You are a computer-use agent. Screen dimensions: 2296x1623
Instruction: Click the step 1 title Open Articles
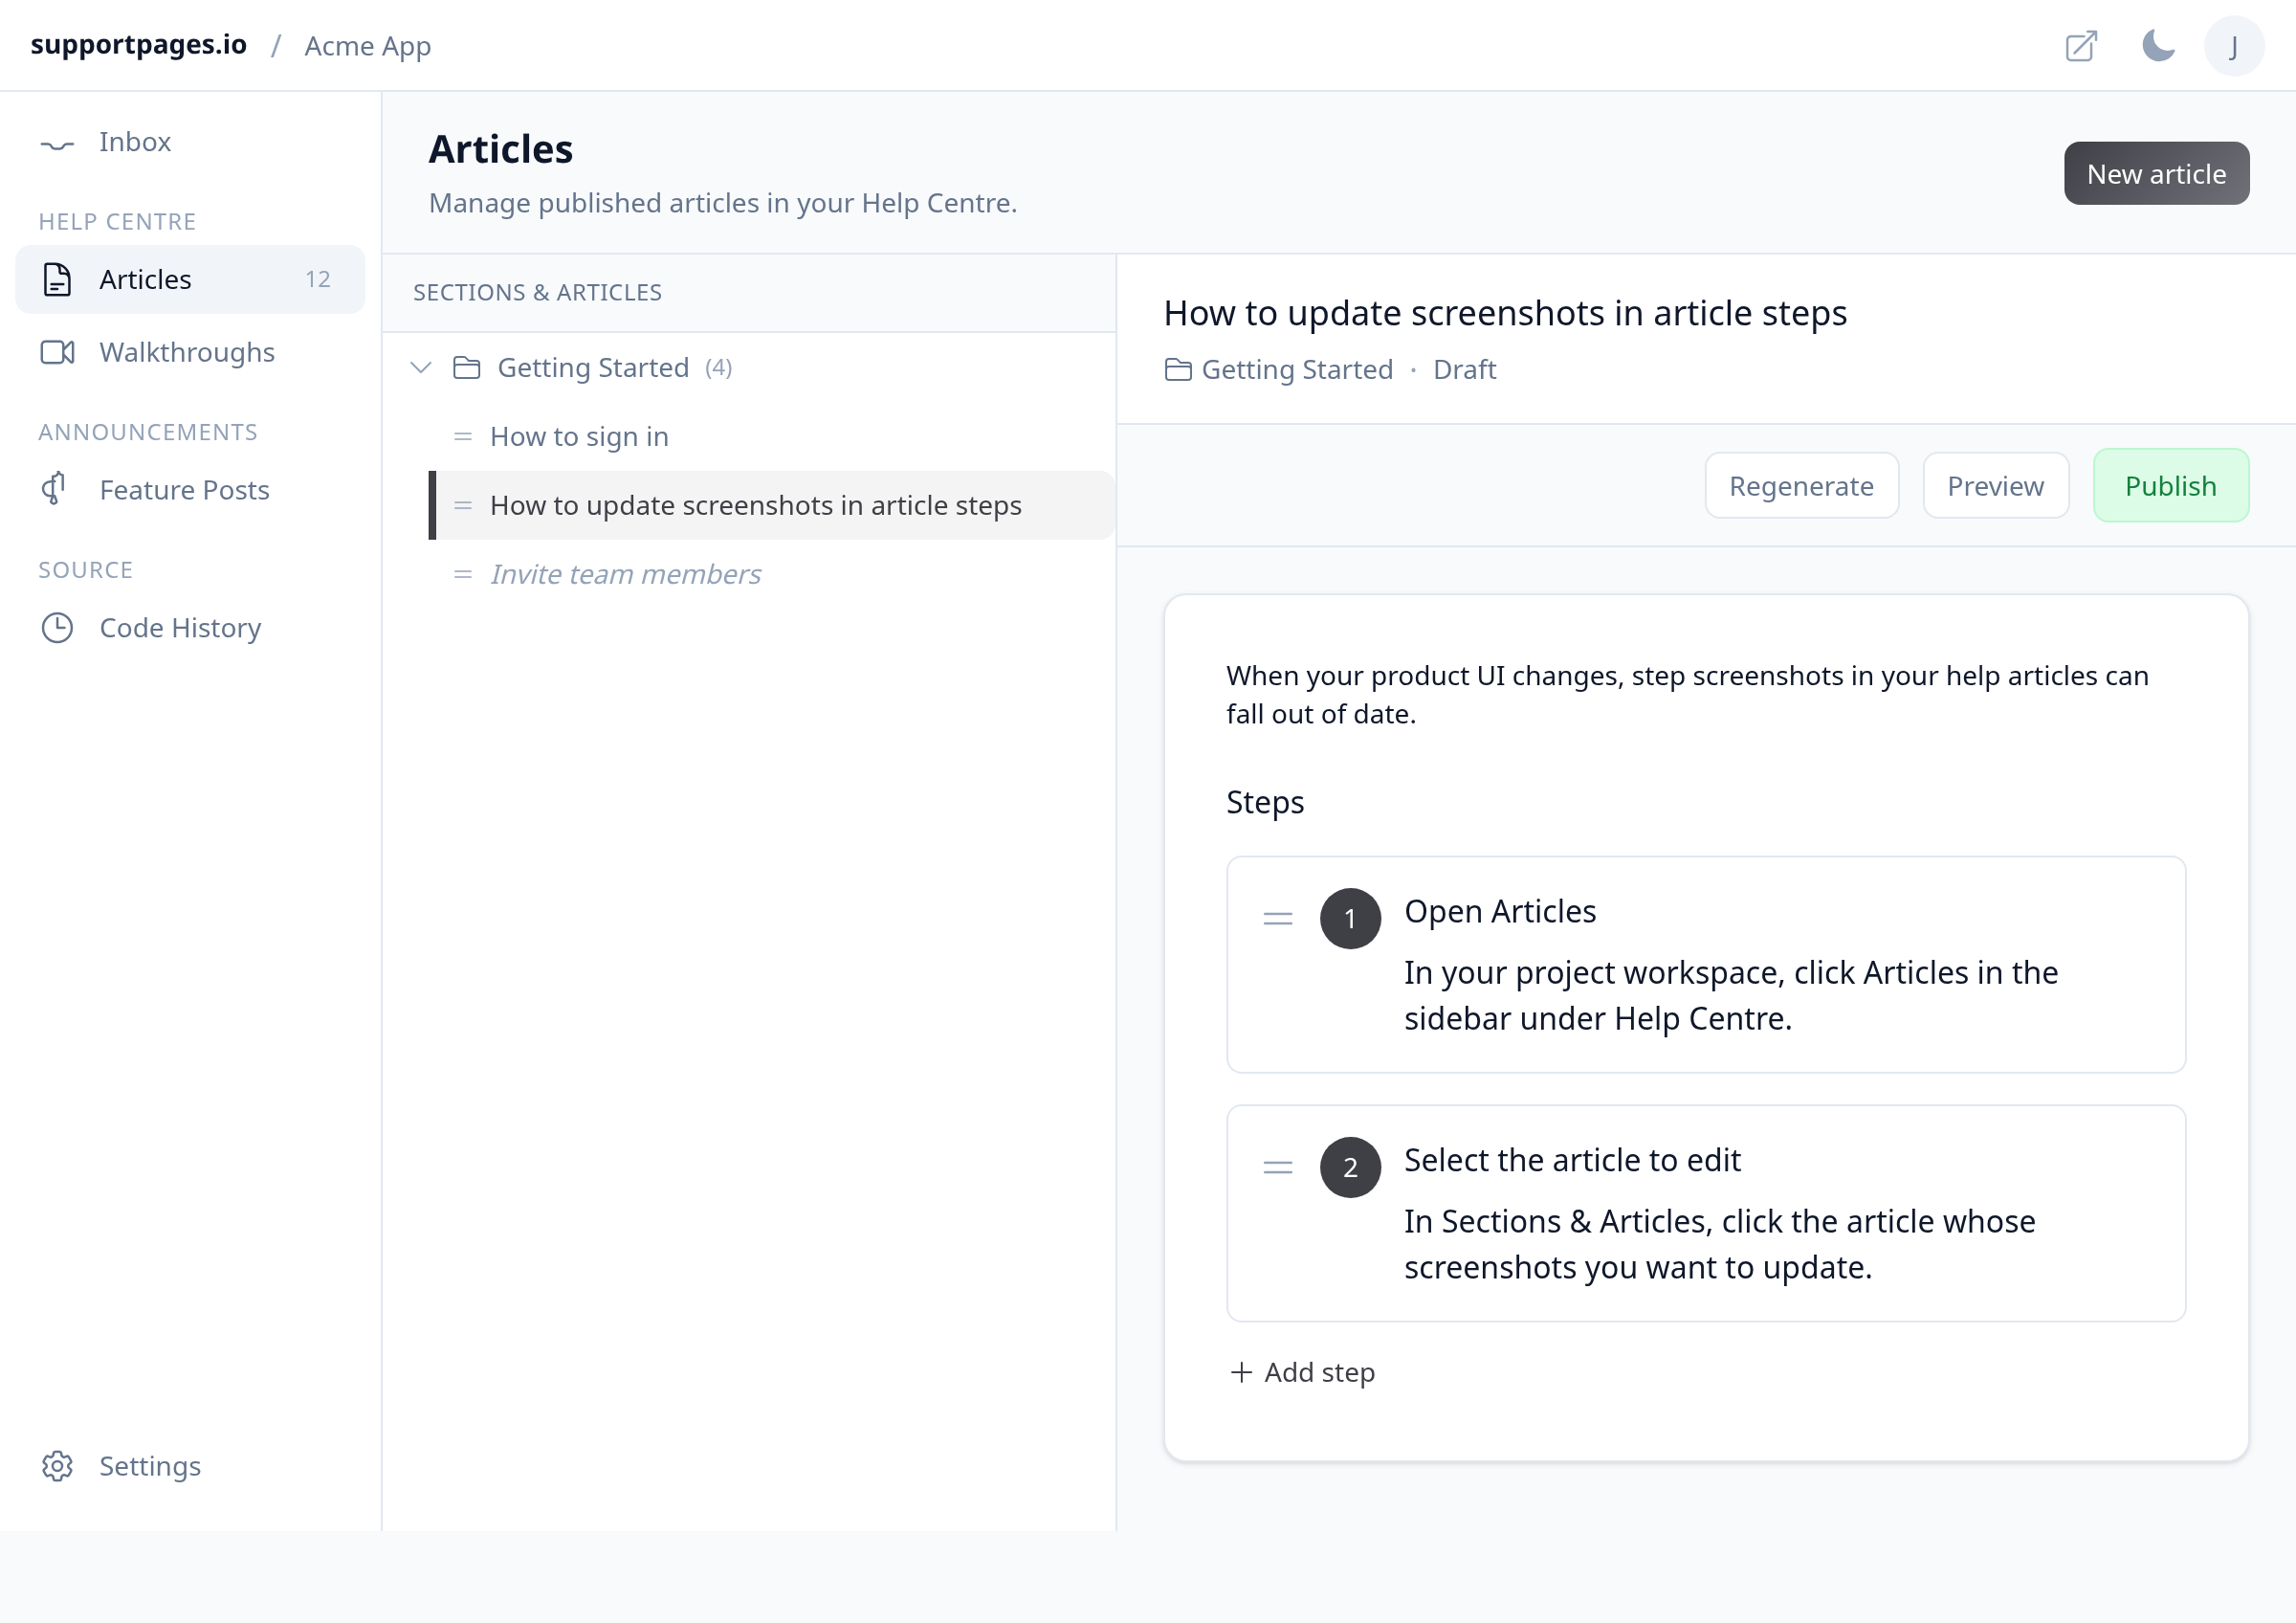pos(1499,911)
